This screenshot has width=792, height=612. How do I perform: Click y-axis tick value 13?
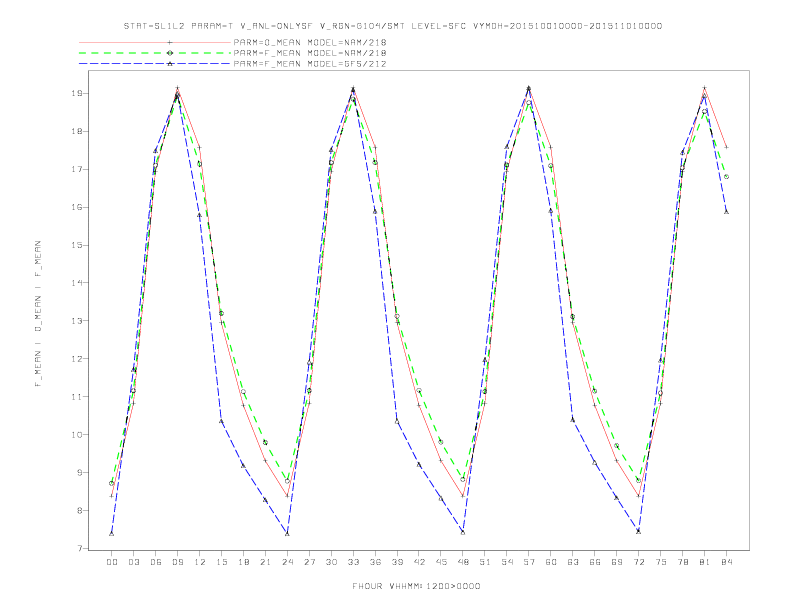(77, 321)
